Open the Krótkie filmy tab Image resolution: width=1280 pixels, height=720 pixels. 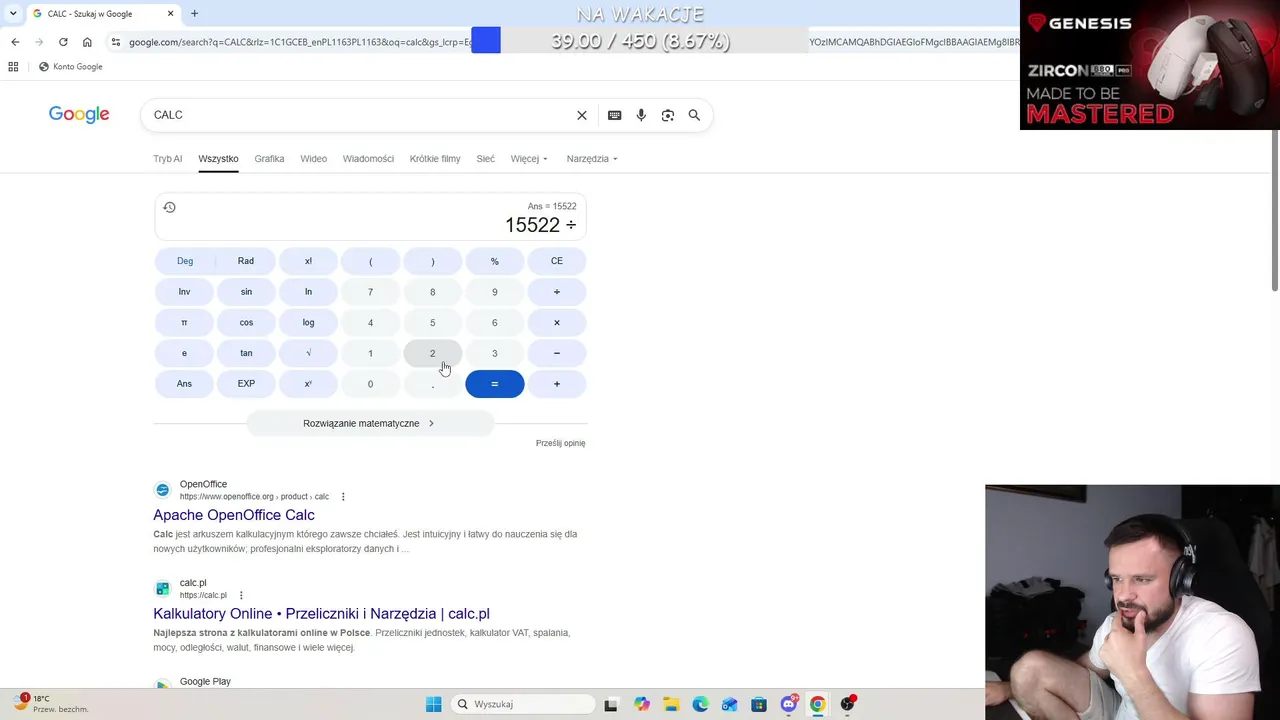click(435, 159)
